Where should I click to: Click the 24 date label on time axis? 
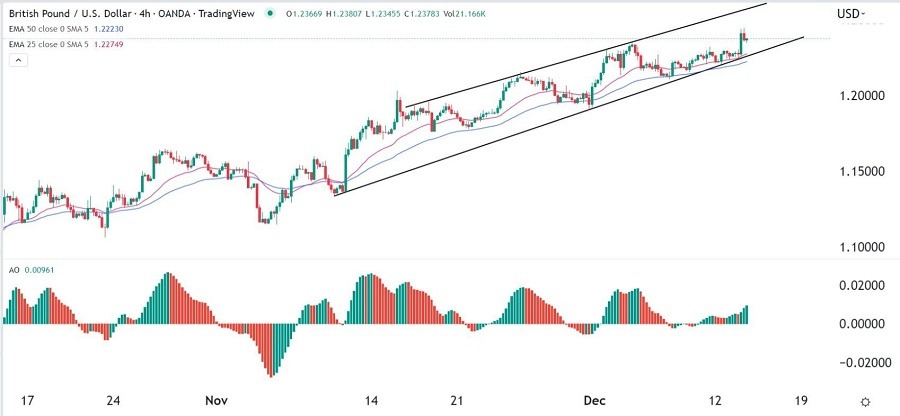pos(114,400)
